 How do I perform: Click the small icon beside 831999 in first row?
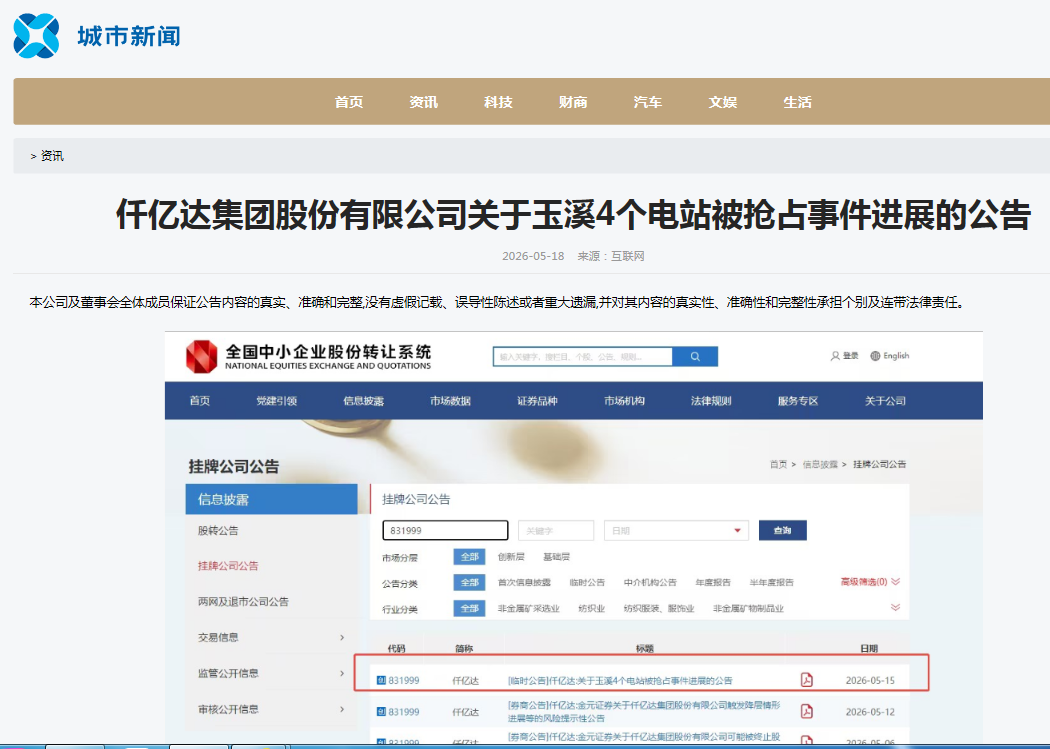coord(381,681)
